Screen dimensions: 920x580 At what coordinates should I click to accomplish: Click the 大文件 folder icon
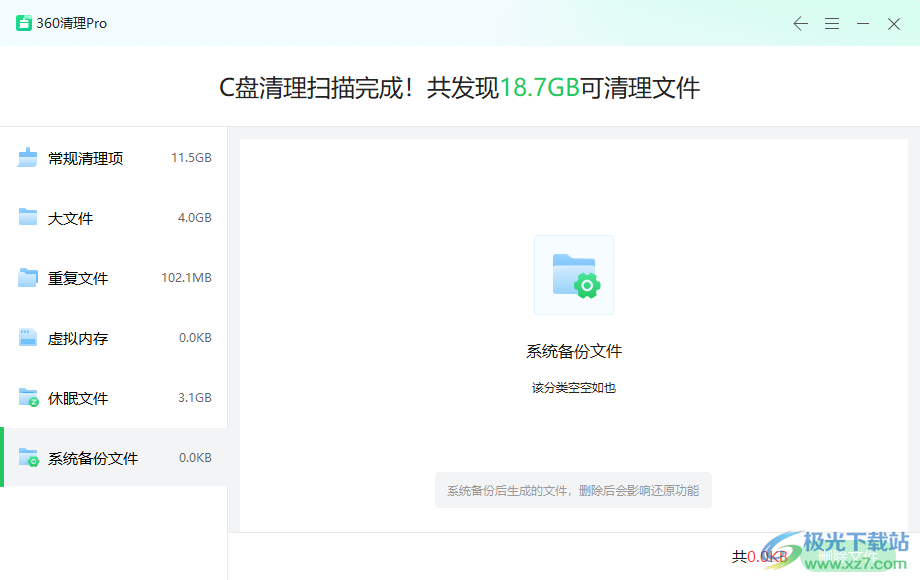point(27,217)
